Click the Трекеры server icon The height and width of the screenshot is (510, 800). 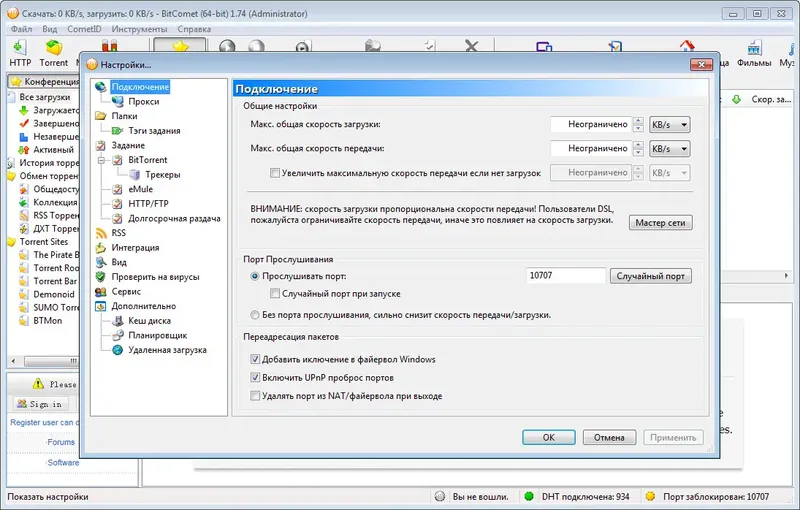(134, 174)
